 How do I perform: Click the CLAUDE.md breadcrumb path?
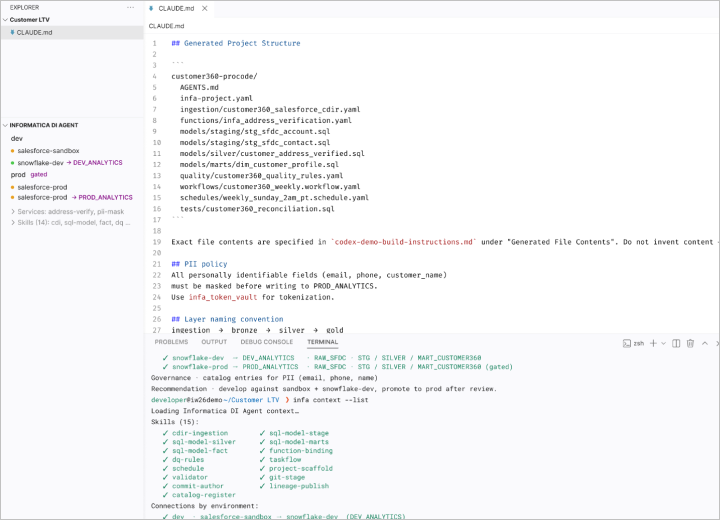point(166,26)
